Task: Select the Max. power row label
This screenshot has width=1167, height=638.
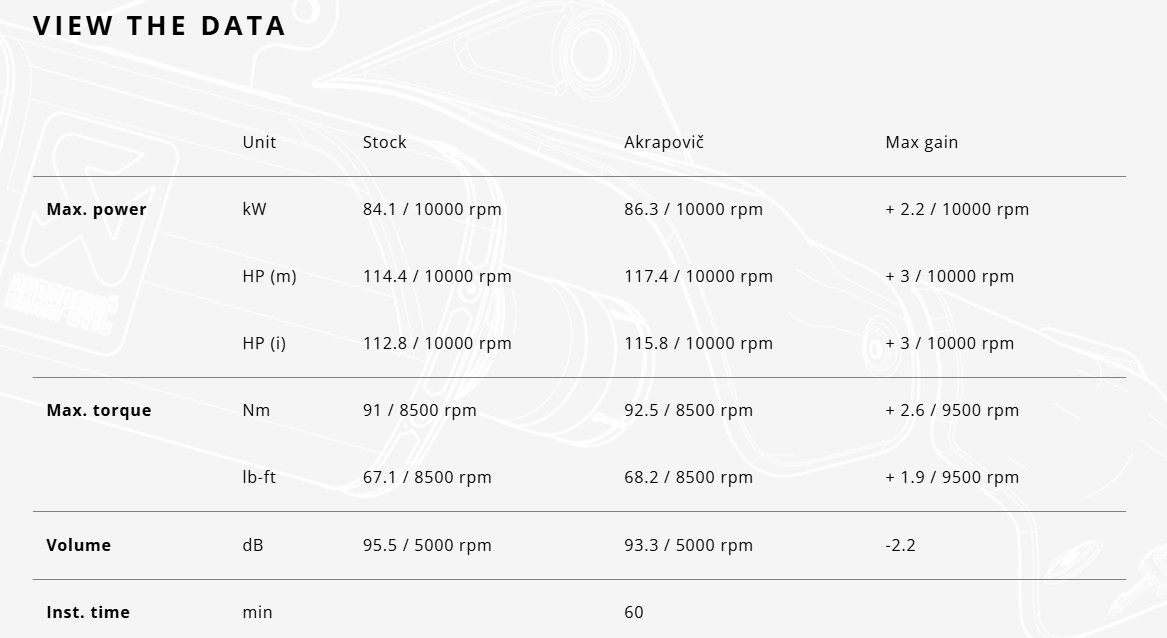Action: point(96,209)
